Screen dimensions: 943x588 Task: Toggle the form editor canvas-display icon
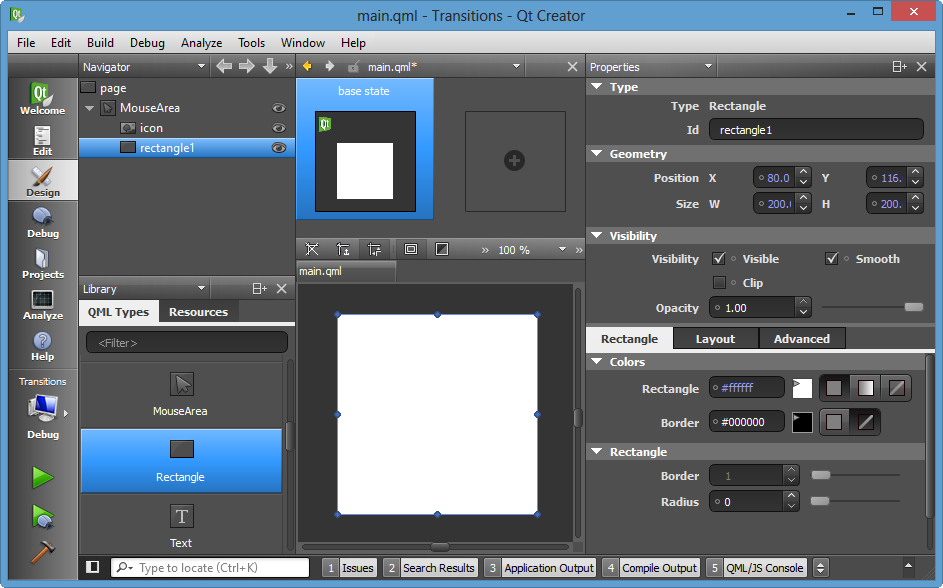tap(442, 249)
